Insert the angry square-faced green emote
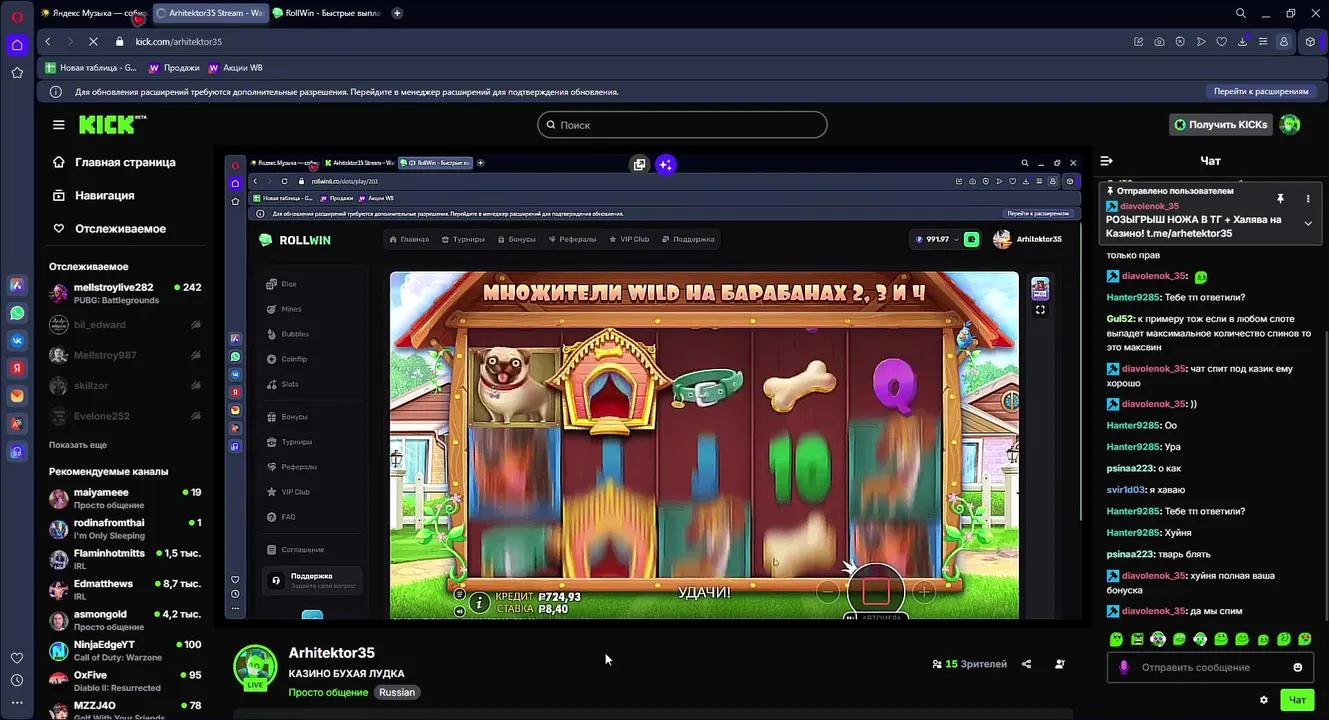This screenshot has width=1329, height=720. 1137,639
